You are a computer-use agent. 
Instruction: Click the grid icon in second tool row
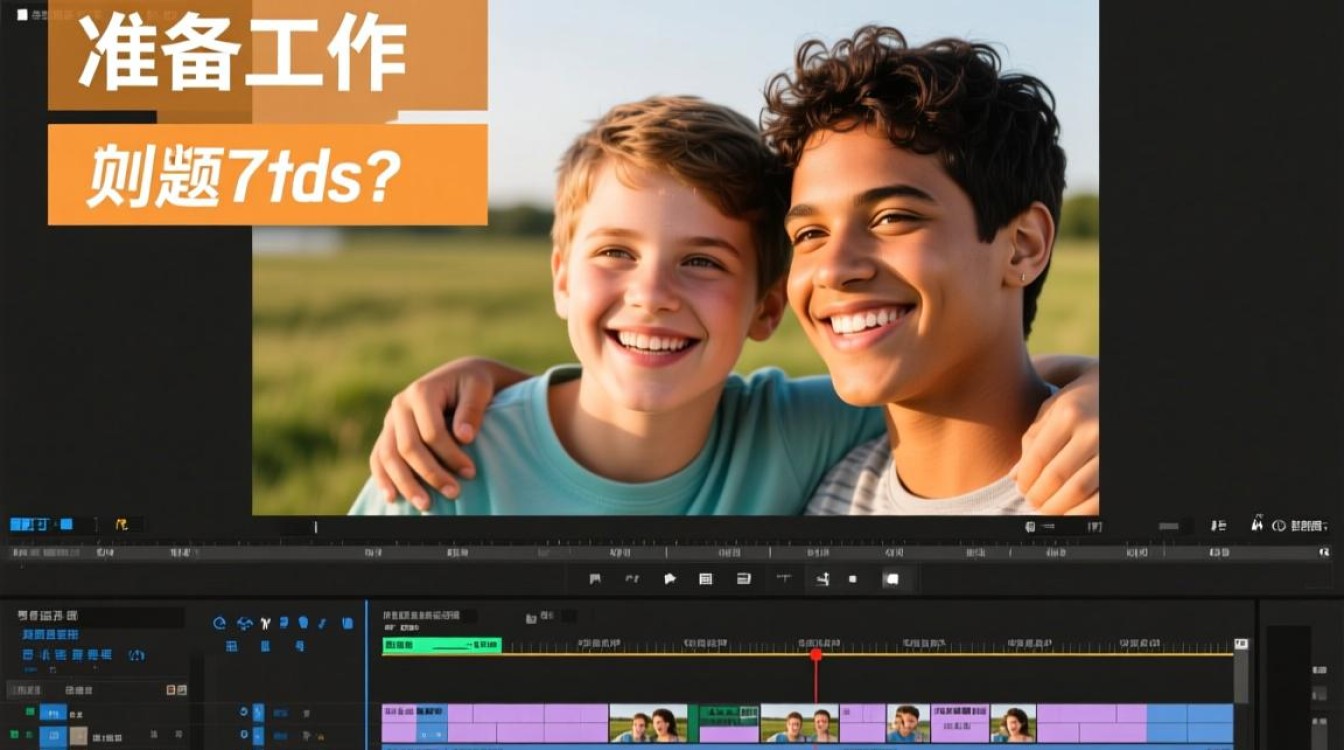232,647
